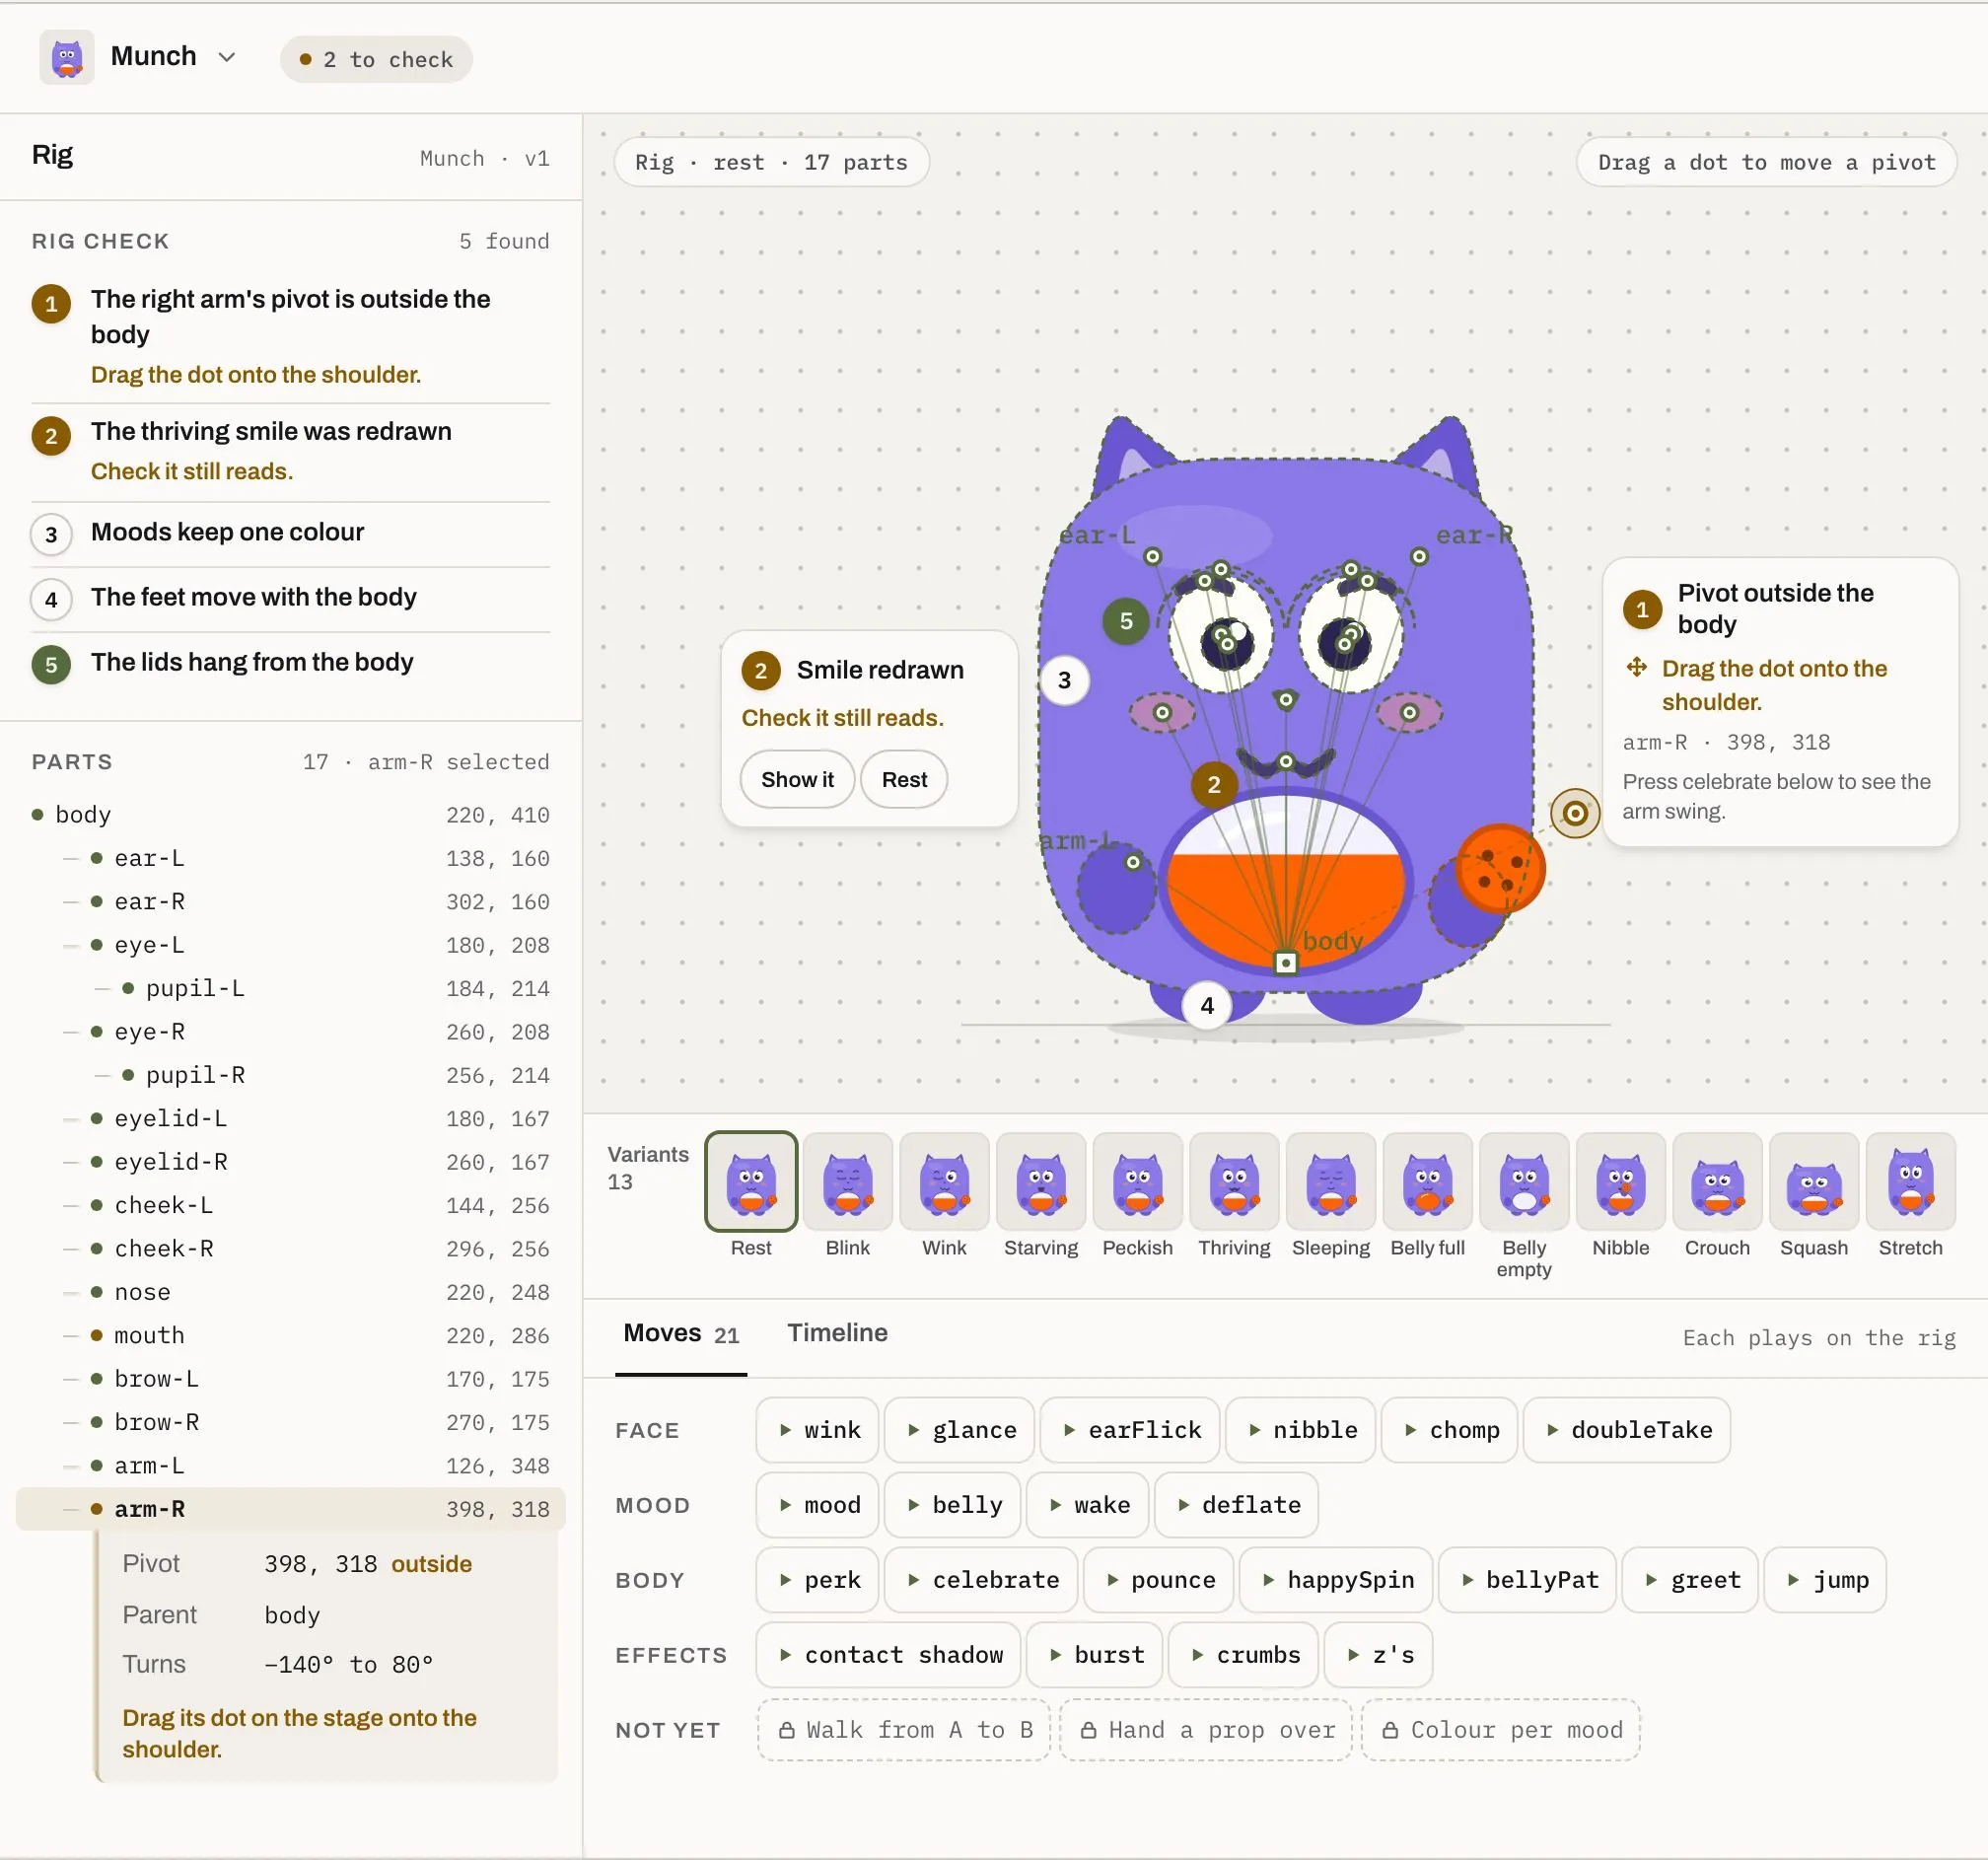Choose the Stretch variant thumbnail
Image resolution: width=1988 pixels, height=1860 pixels.
pos(1910,1182)
